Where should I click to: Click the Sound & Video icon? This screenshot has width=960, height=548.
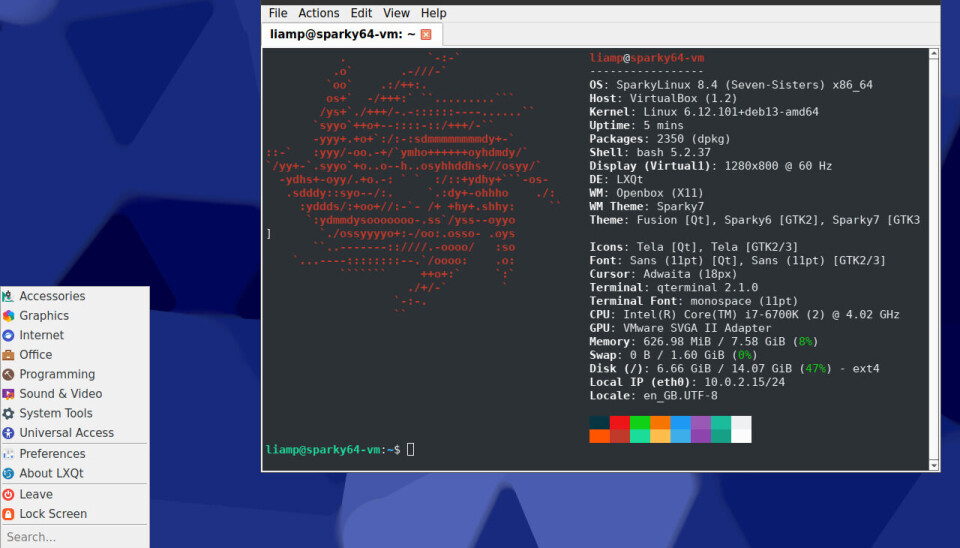(8, 394)
